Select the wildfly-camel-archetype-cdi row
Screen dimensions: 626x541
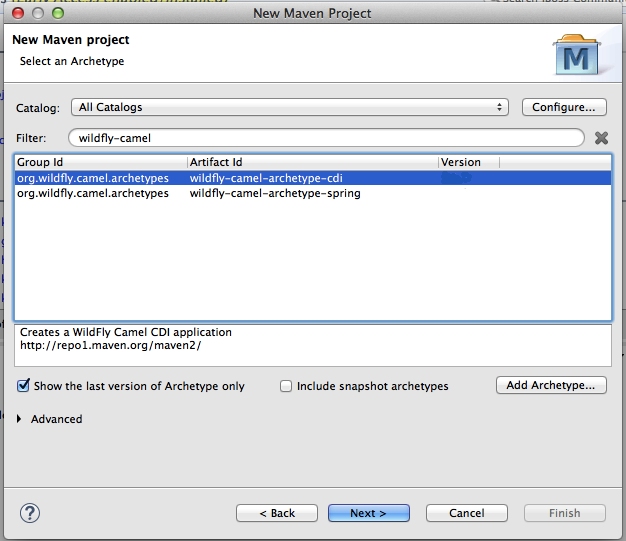[x=313, y=178]
